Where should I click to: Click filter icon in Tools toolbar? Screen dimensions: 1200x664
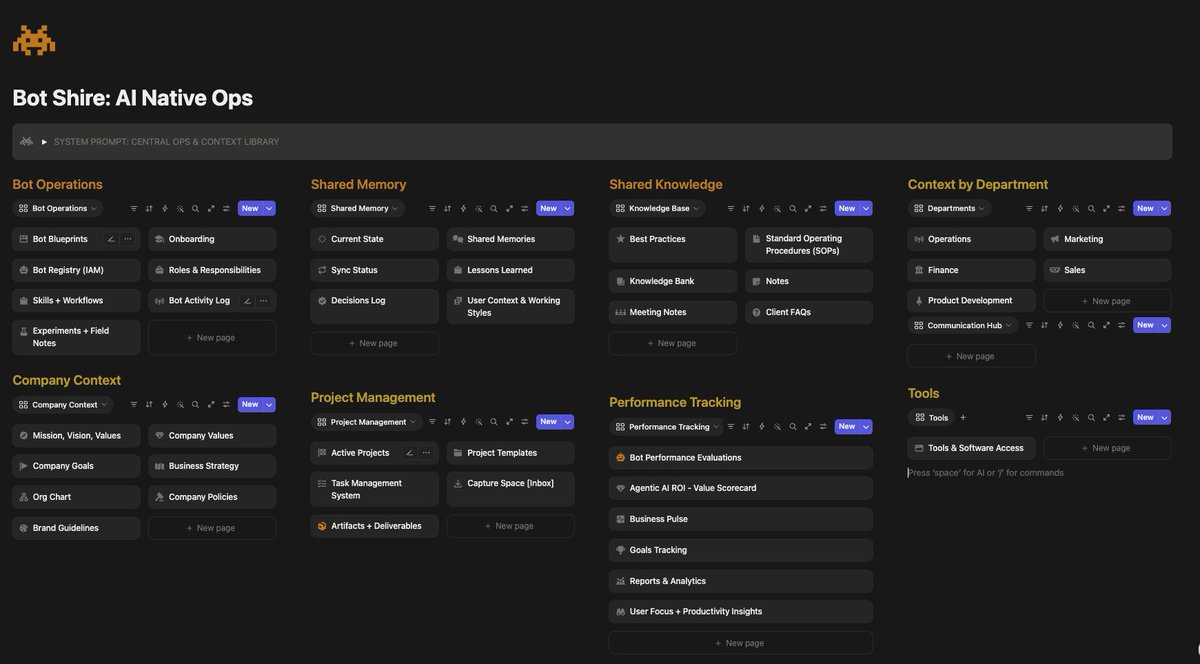(x=1029, y=418)
